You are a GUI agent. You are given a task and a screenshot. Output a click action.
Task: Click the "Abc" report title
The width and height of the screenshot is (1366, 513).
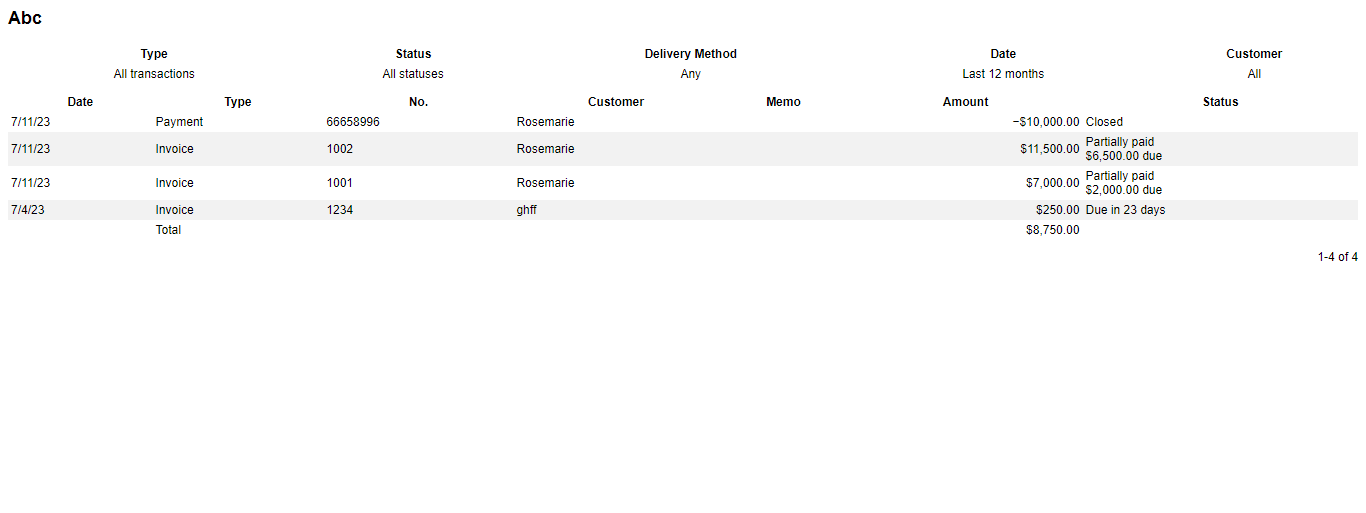point(25,18)
